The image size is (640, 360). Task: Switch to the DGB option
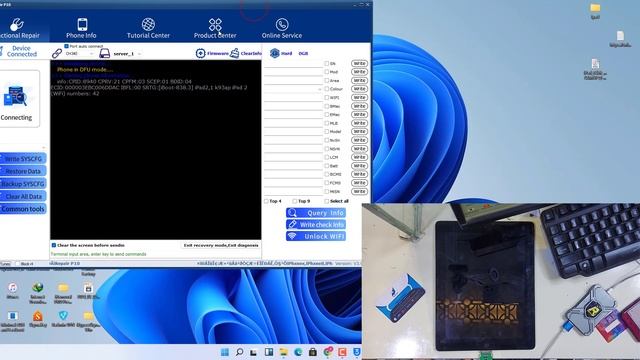[x=303, y=53]
